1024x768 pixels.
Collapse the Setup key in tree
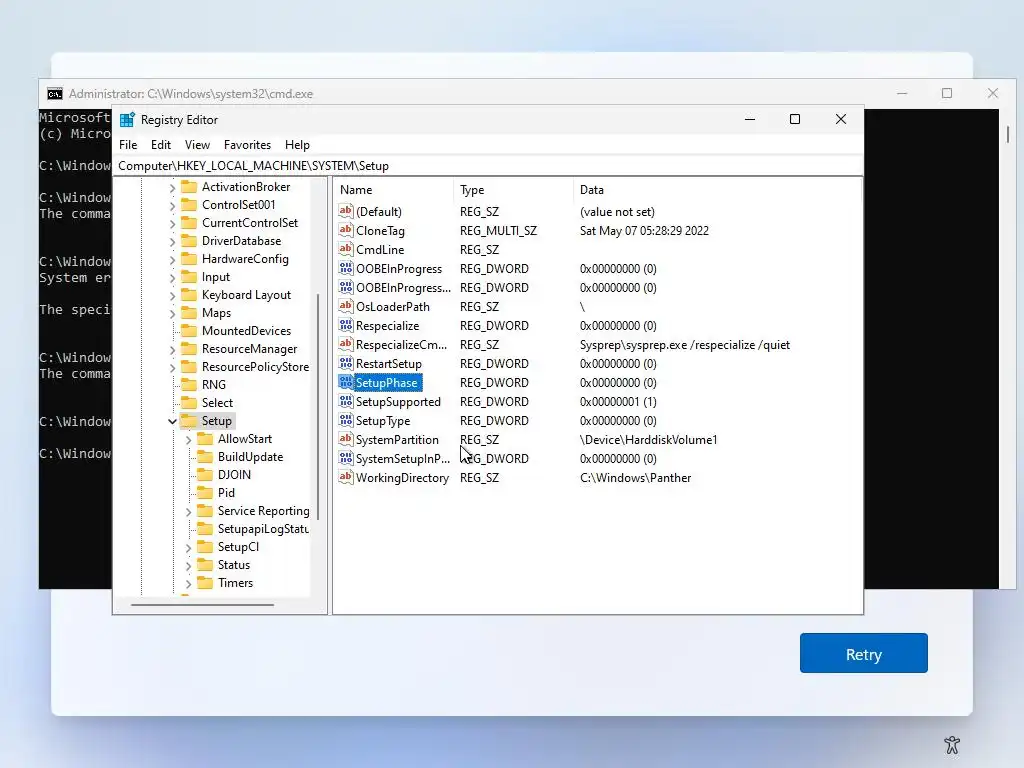click(172, 421)
